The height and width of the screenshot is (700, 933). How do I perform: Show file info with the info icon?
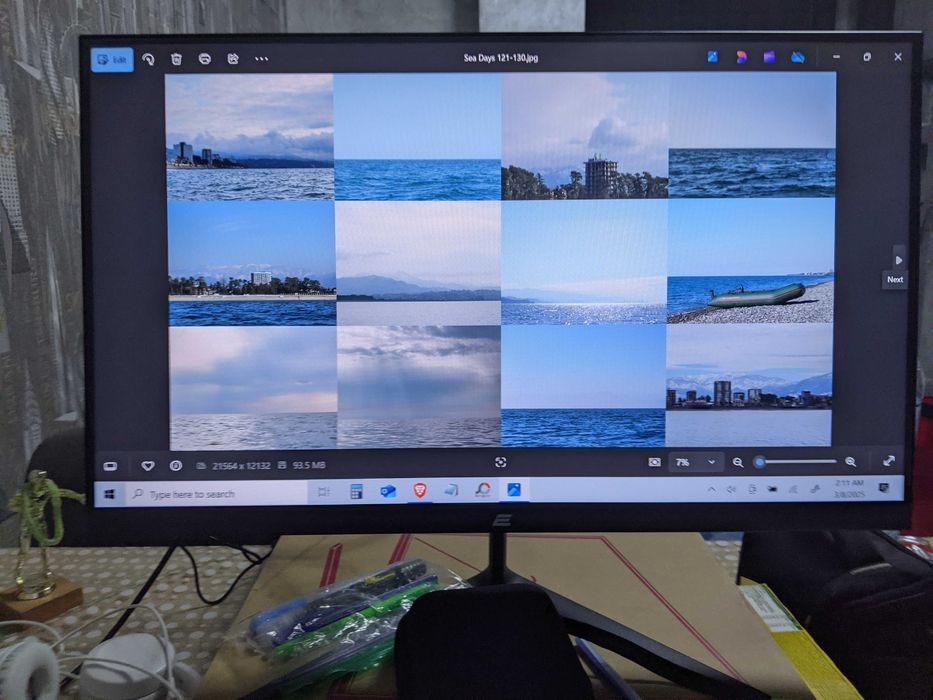[176, 465]
